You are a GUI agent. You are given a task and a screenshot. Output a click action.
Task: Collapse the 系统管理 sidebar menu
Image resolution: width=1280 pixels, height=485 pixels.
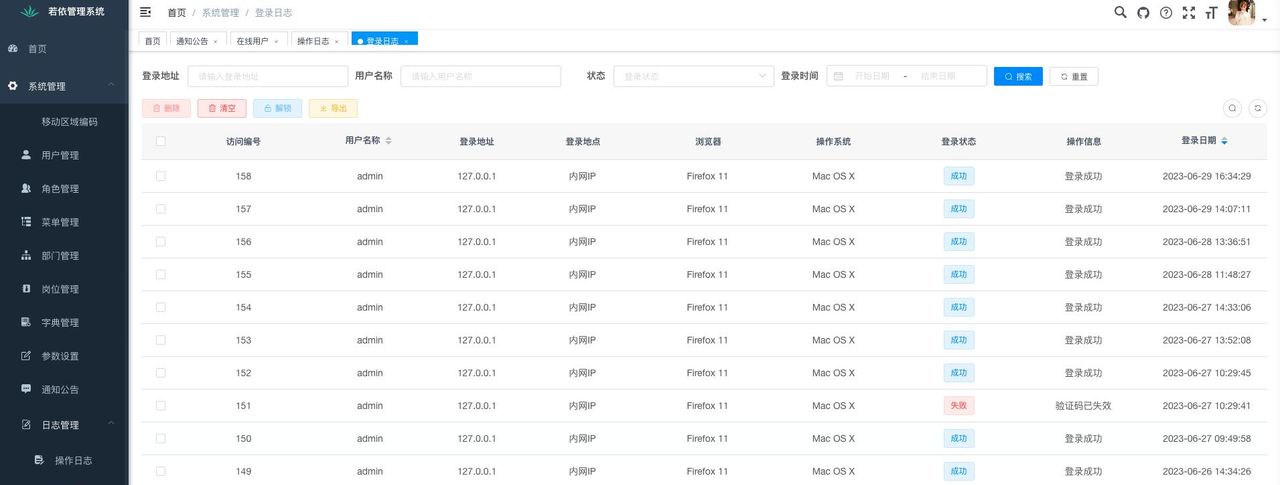pos(112,86)
